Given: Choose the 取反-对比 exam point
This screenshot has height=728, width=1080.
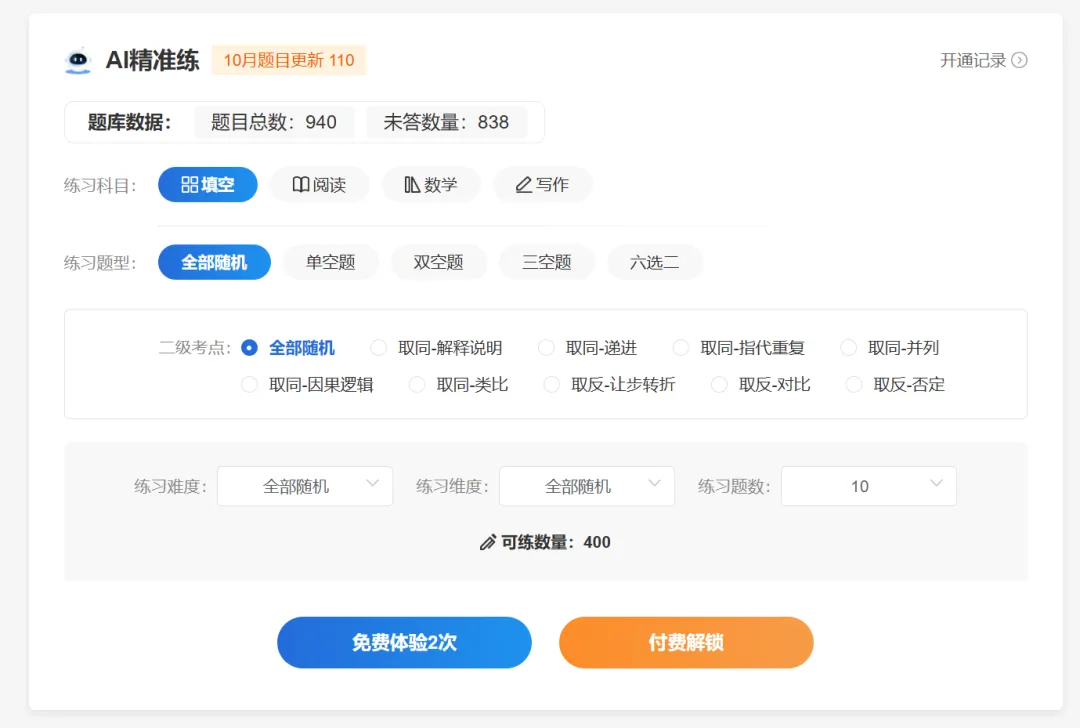Looking at the screenshot, I should (x=719, y=384).
